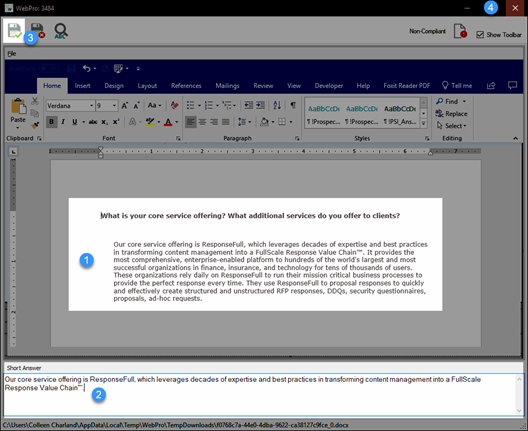Open the Comments speech bubble icon
This screenshot has height=431, width=528.
click(x=512, y=86)
